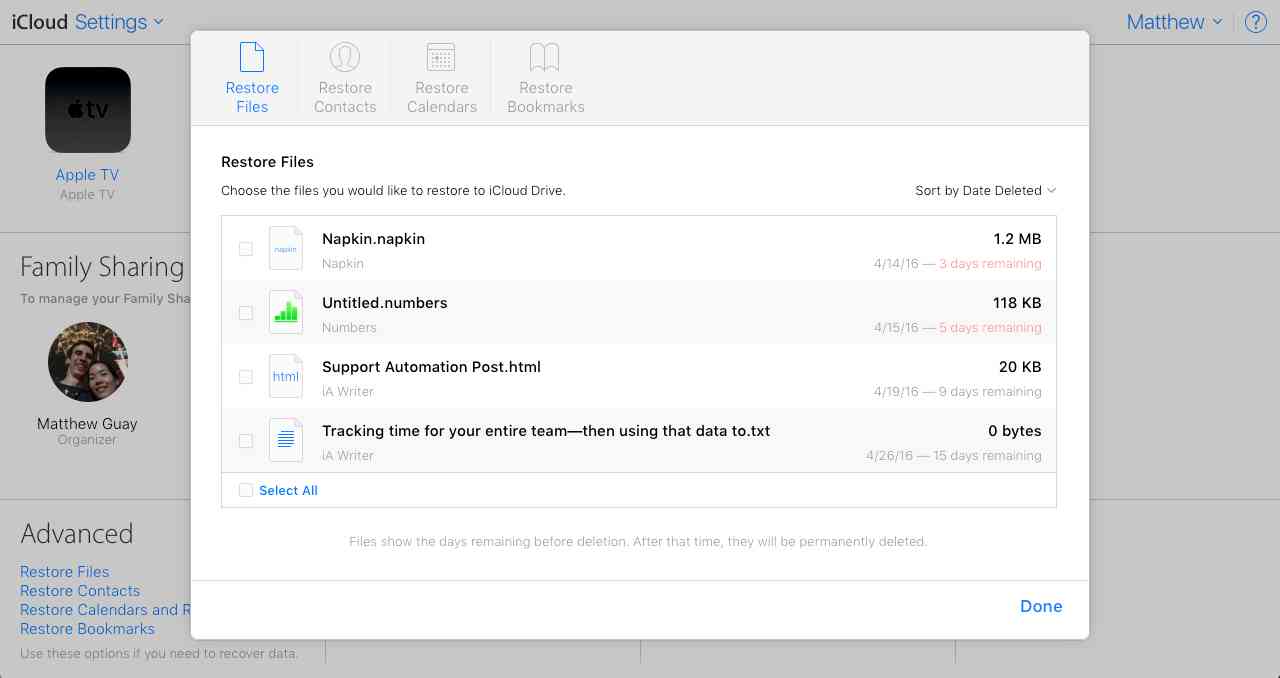
Task: Click the '9 days remaining' text
Action: click(x=990, y=392)
